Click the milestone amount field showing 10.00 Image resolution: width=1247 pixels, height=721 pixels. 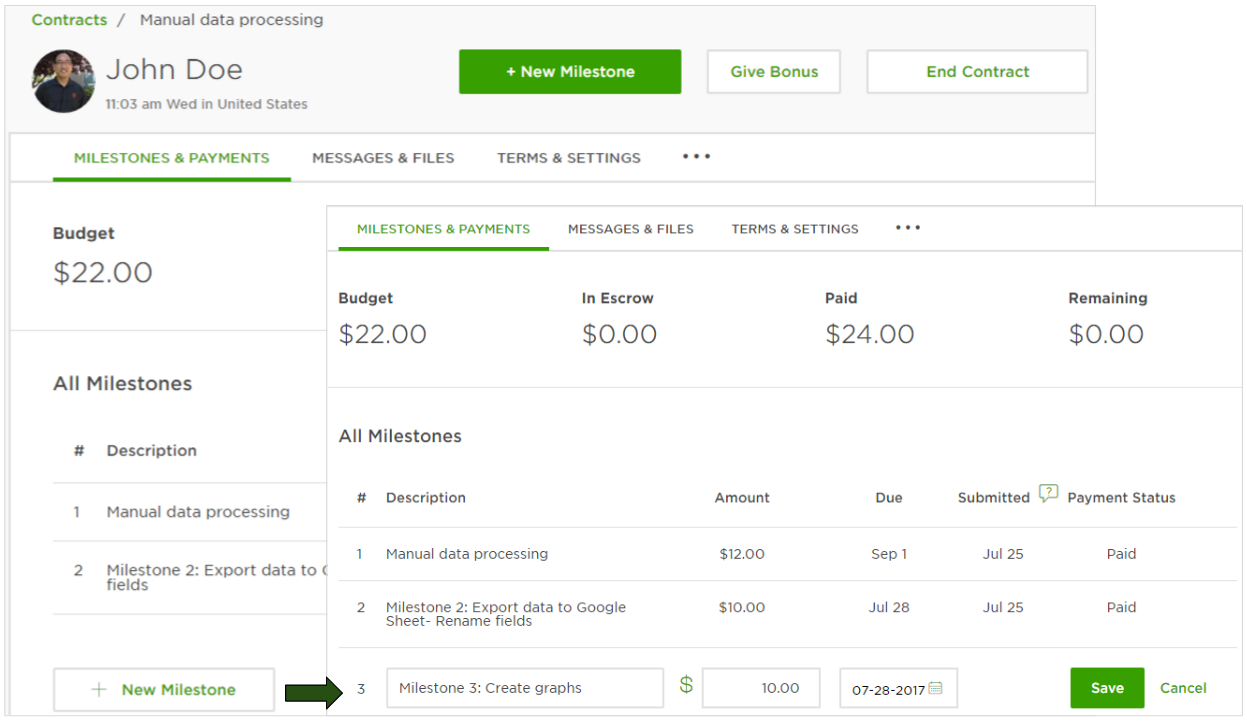[x=760, y=688]
